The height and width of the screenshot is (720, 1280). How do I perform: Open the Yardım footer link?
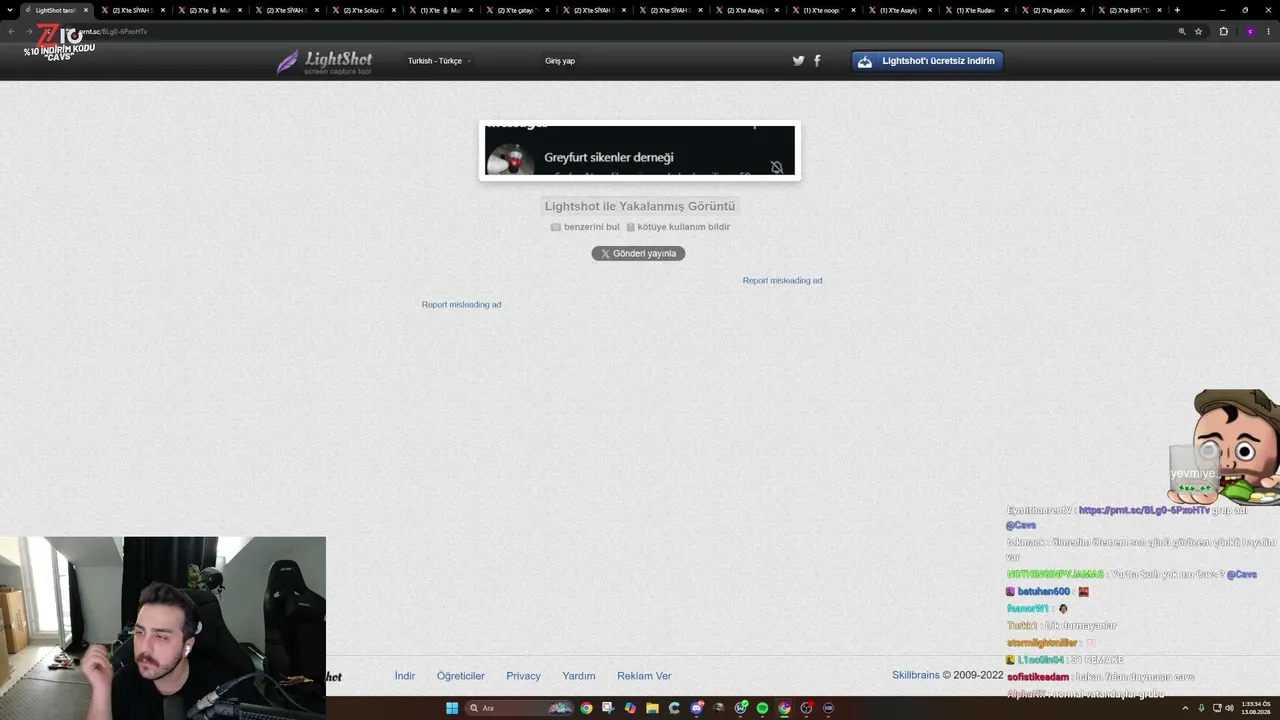click(579, 676)
